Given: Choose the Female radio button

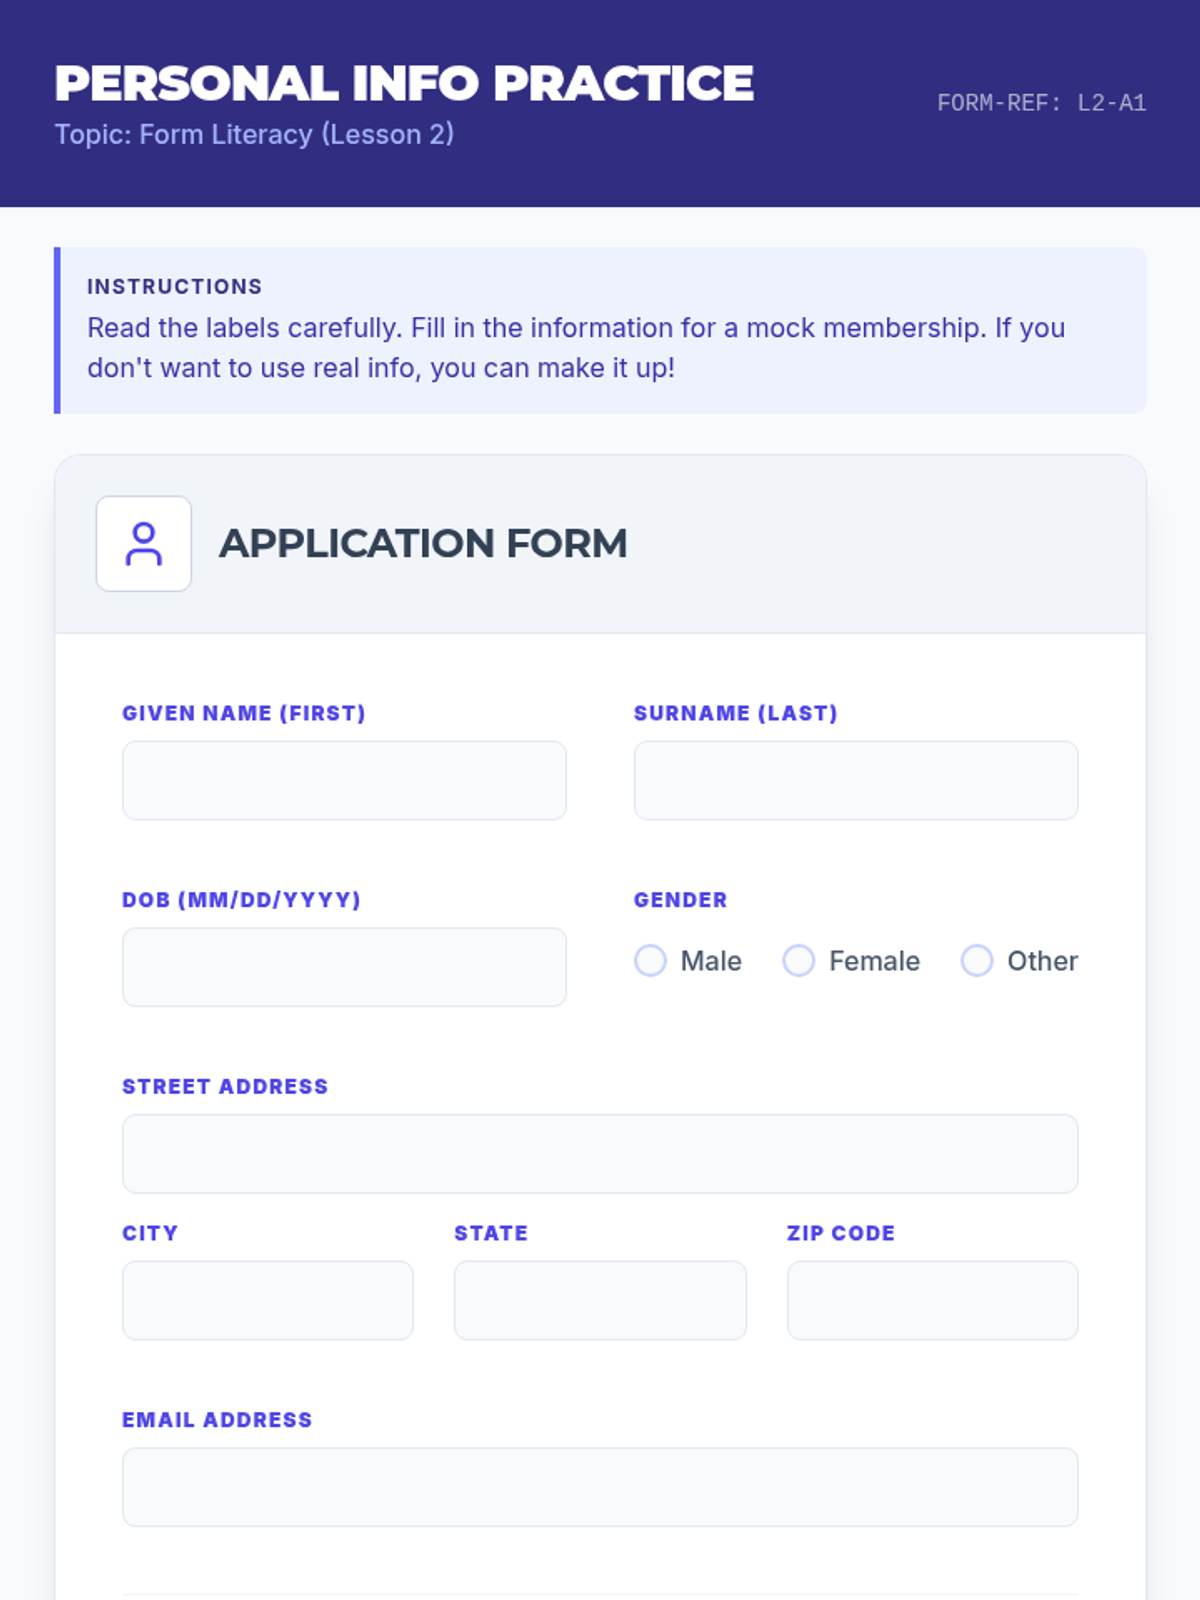Looking at the screenshot, I should 799,961.
